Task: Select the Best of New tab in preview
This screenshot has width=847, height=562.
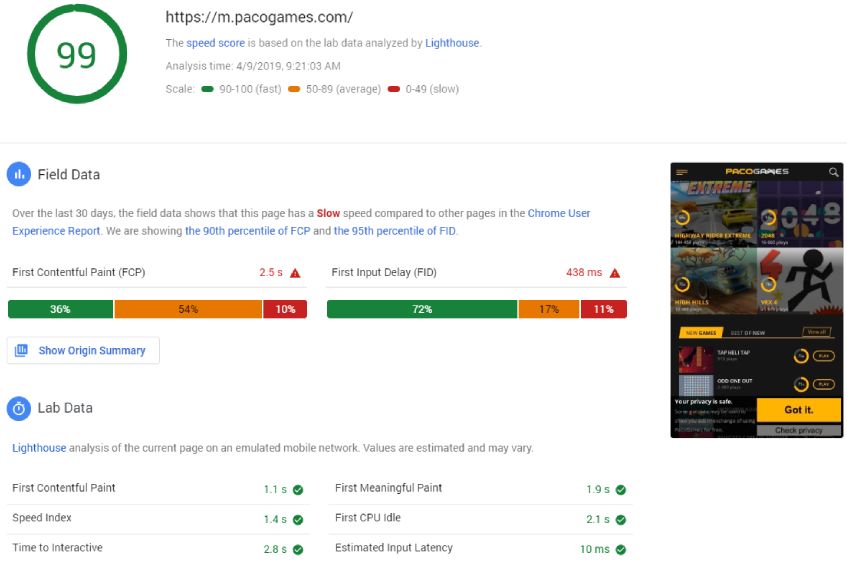Action: 748,333
